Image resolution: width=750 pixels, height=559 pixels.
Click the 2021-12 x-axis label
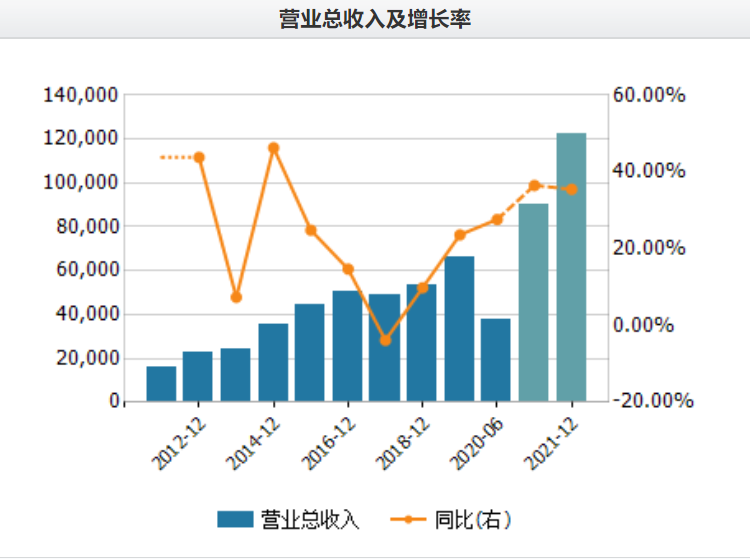[x=551, y=444]
